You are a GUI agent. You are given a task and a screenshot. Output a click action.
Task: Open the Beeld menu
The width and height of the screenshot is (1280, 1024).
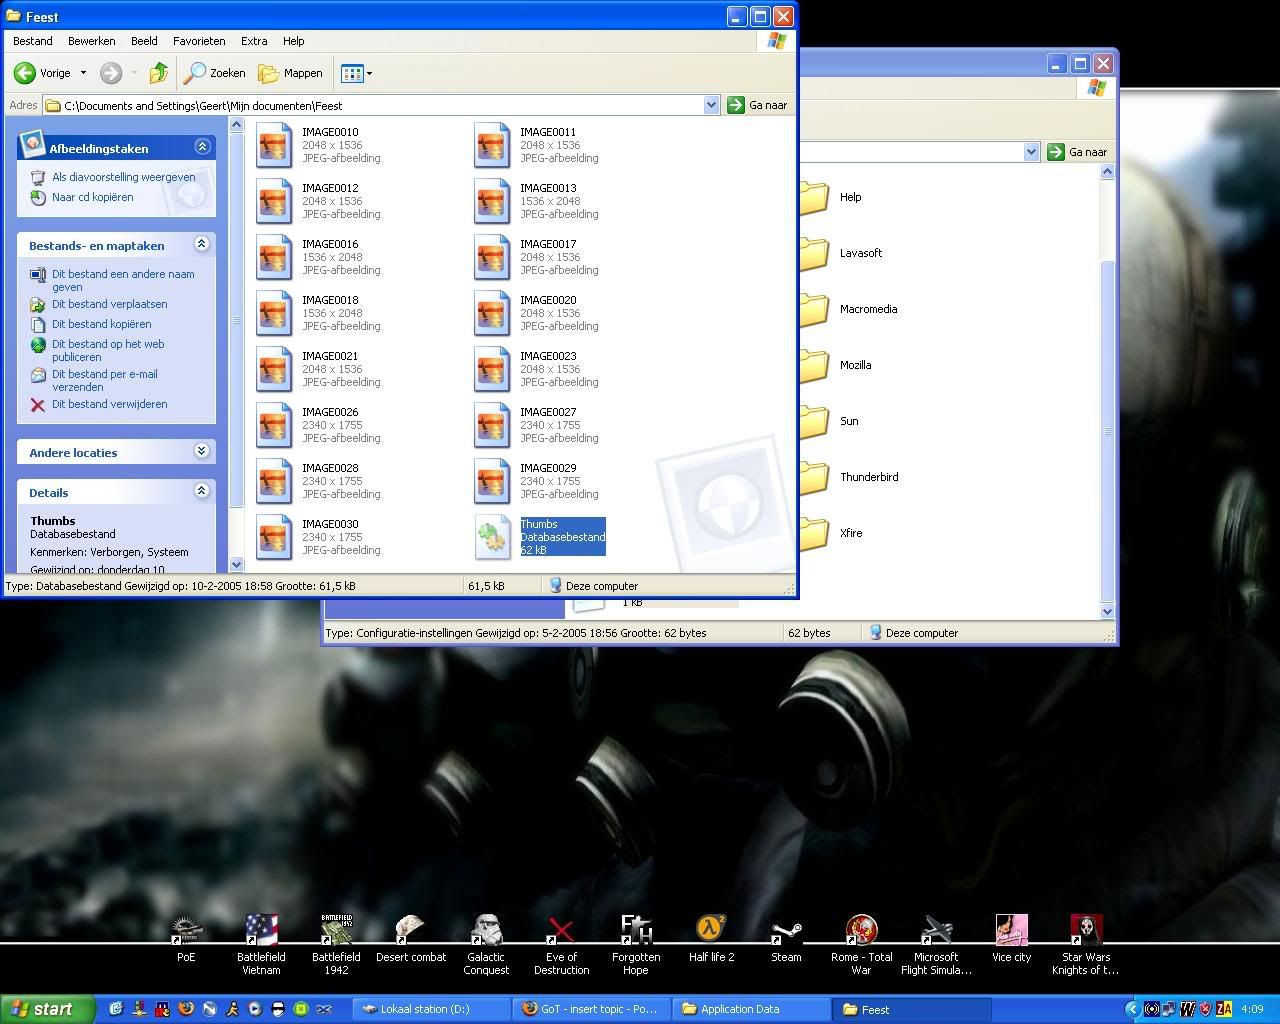click(x=144, y=41)
